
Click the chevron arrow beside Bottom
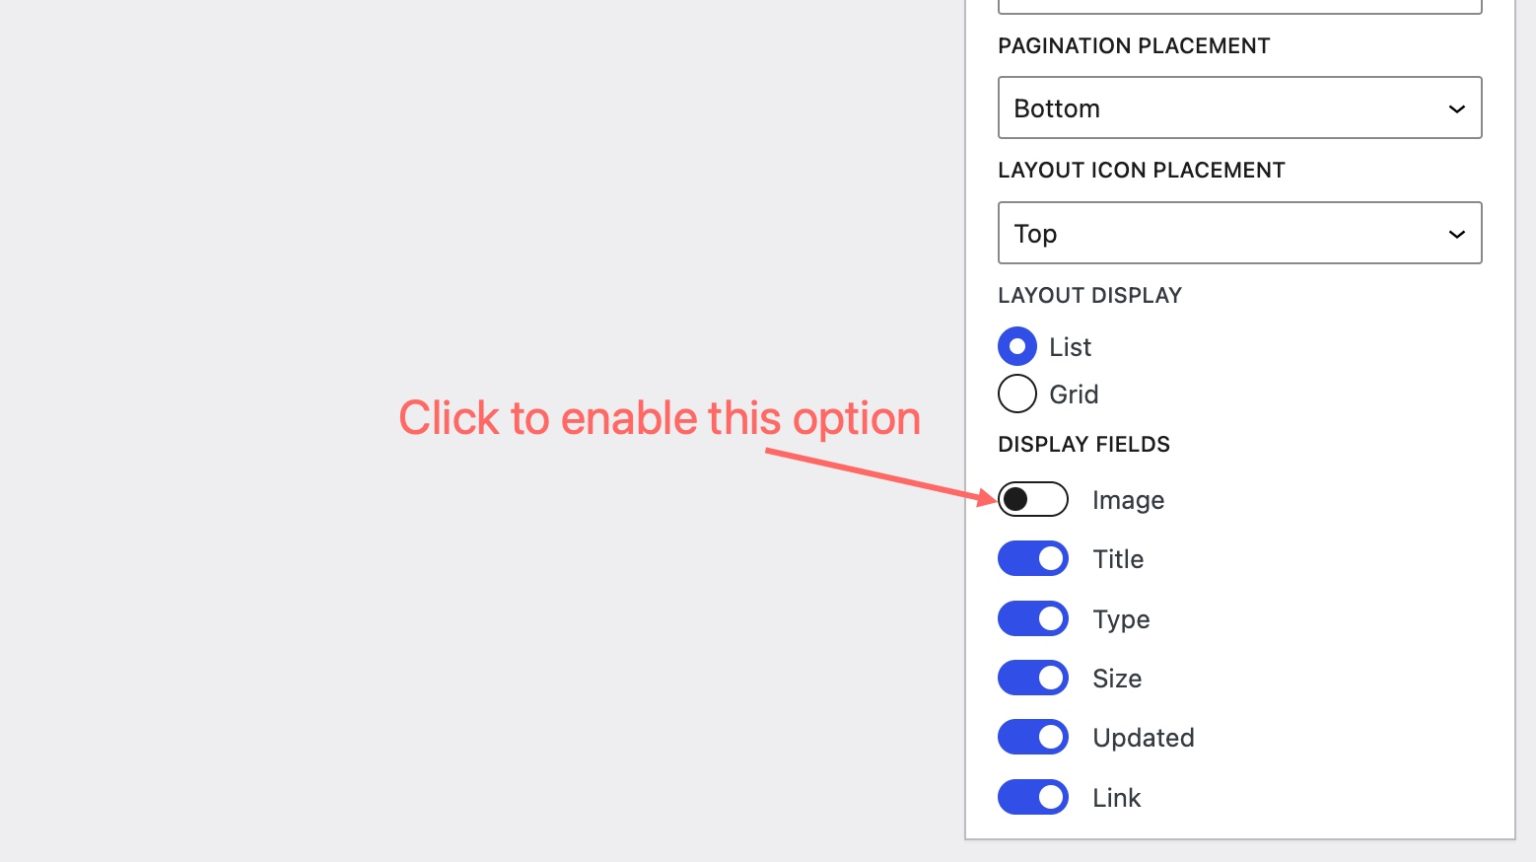pyautogui.click(x=1456, y=109)
